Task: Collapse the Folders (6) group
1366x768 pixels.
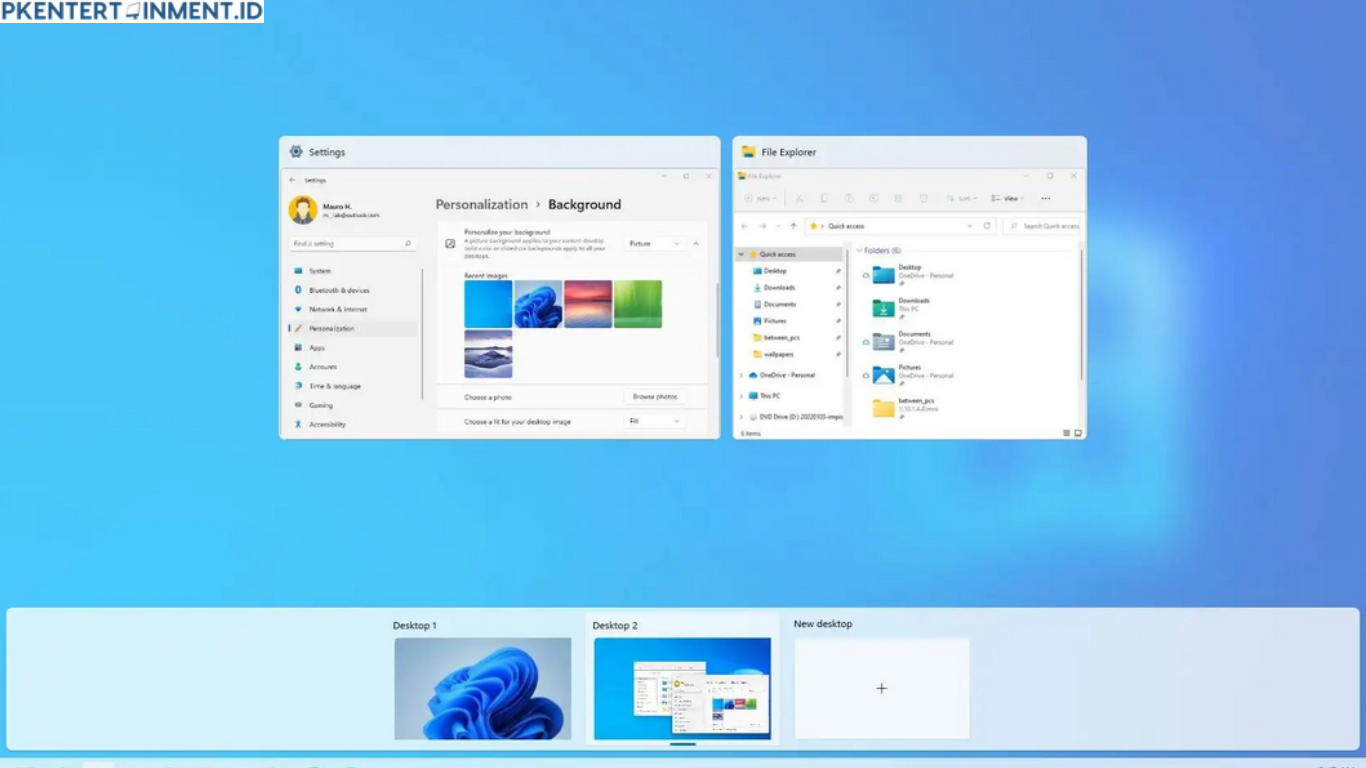Action: coord(858,250)
